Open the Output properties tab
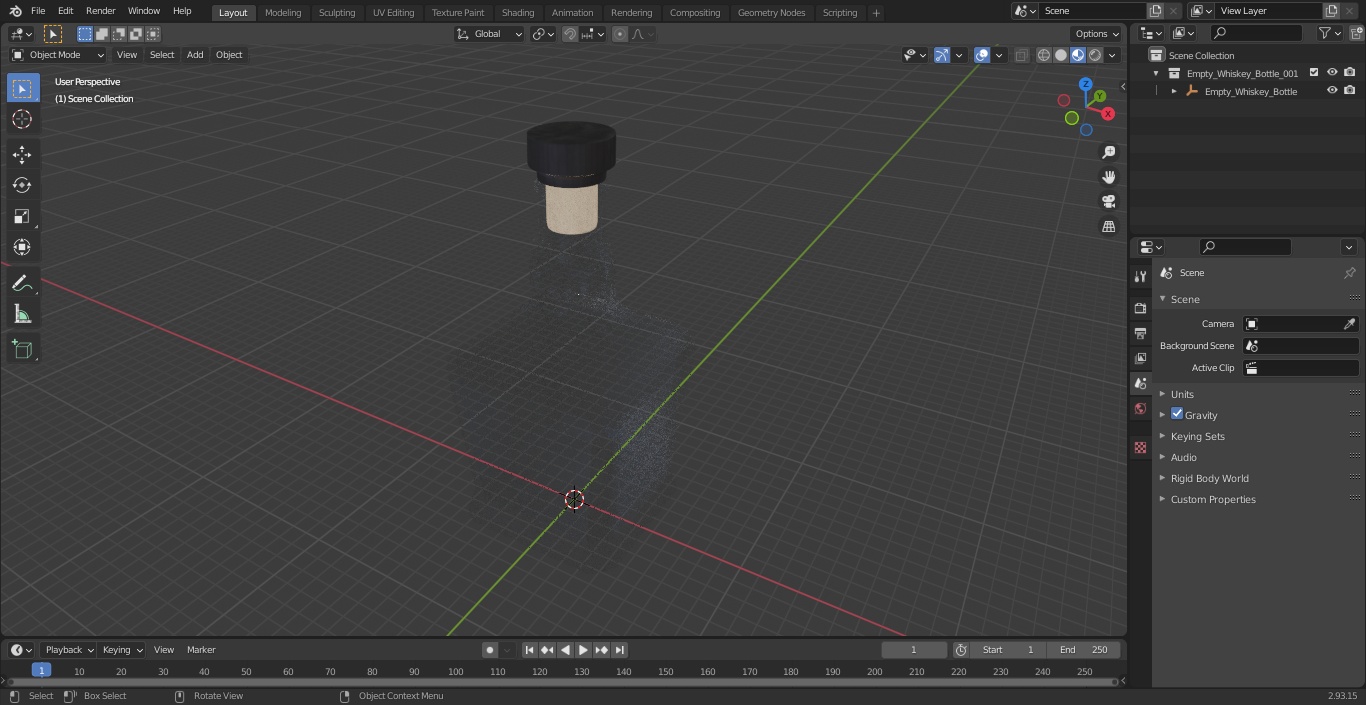Viewport: 1366px width, 705px height. pyautogui.click(x=1140, y=333)
